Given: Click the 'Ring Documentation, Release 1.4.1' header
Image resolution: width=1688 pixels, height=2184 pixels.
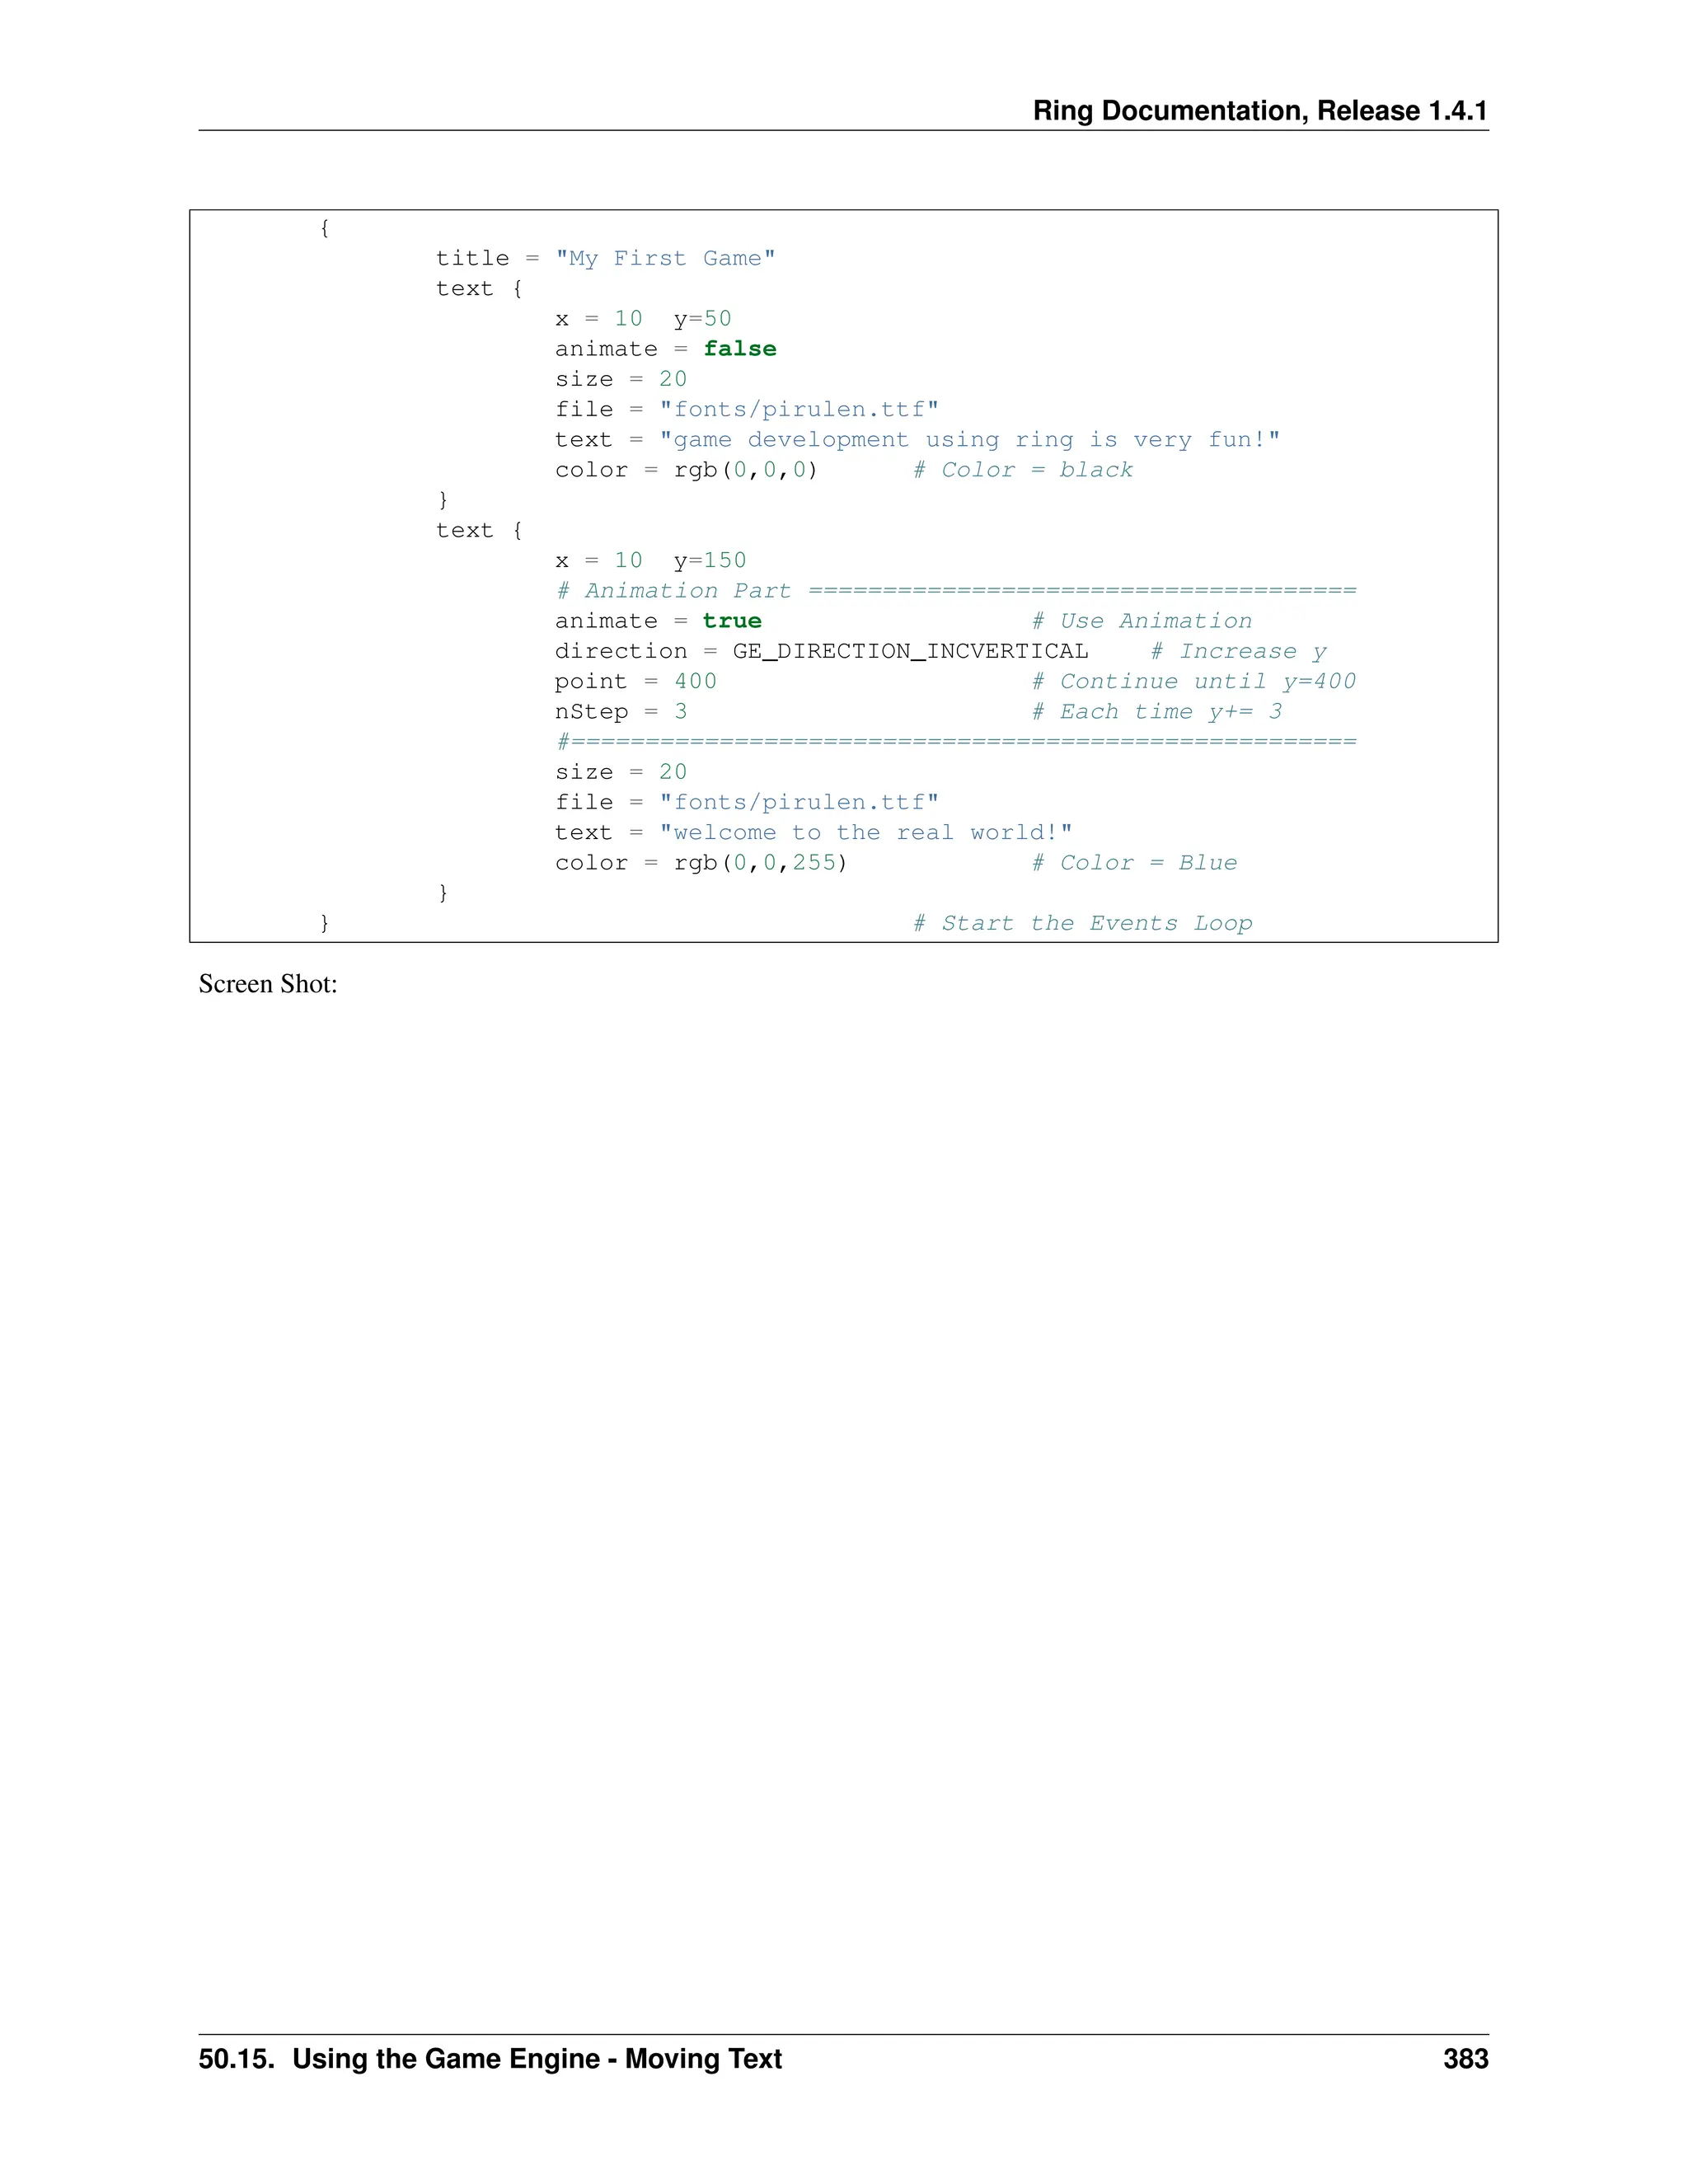Looking at the screenshot, I should [x=1259, y=111].
